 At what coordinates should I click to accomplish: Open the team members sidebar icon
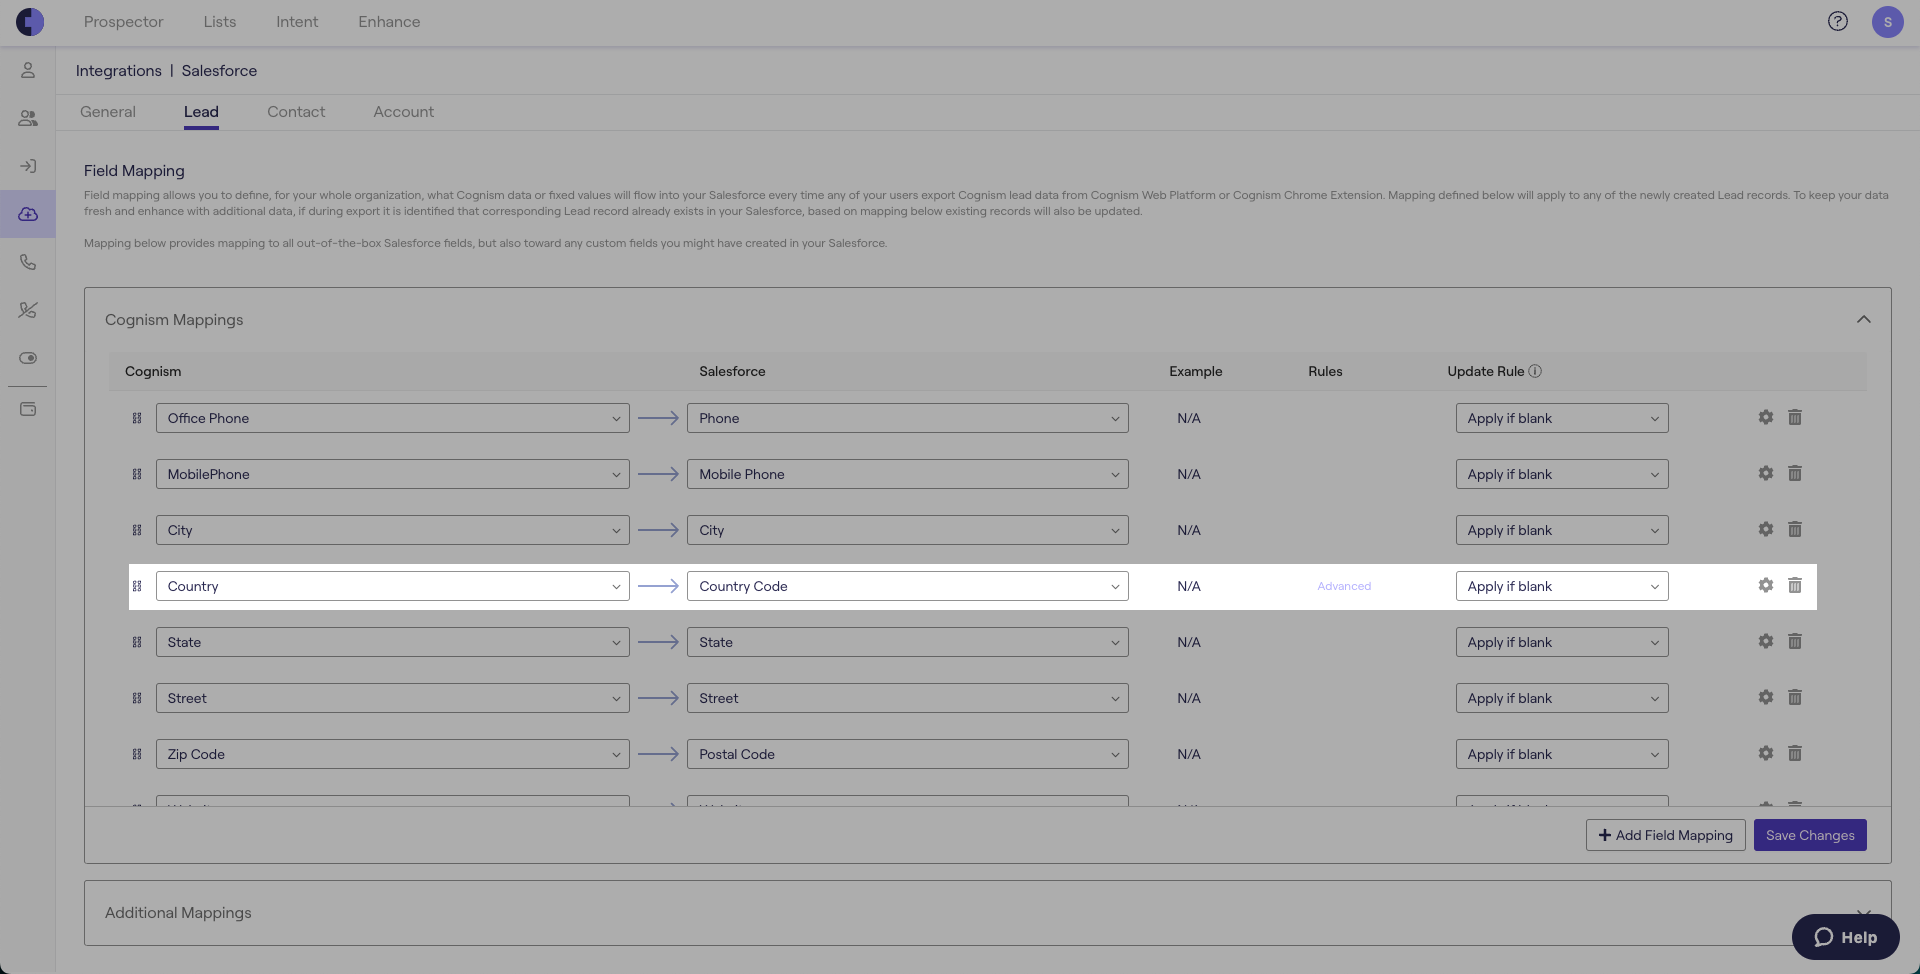tap(28, 118)
